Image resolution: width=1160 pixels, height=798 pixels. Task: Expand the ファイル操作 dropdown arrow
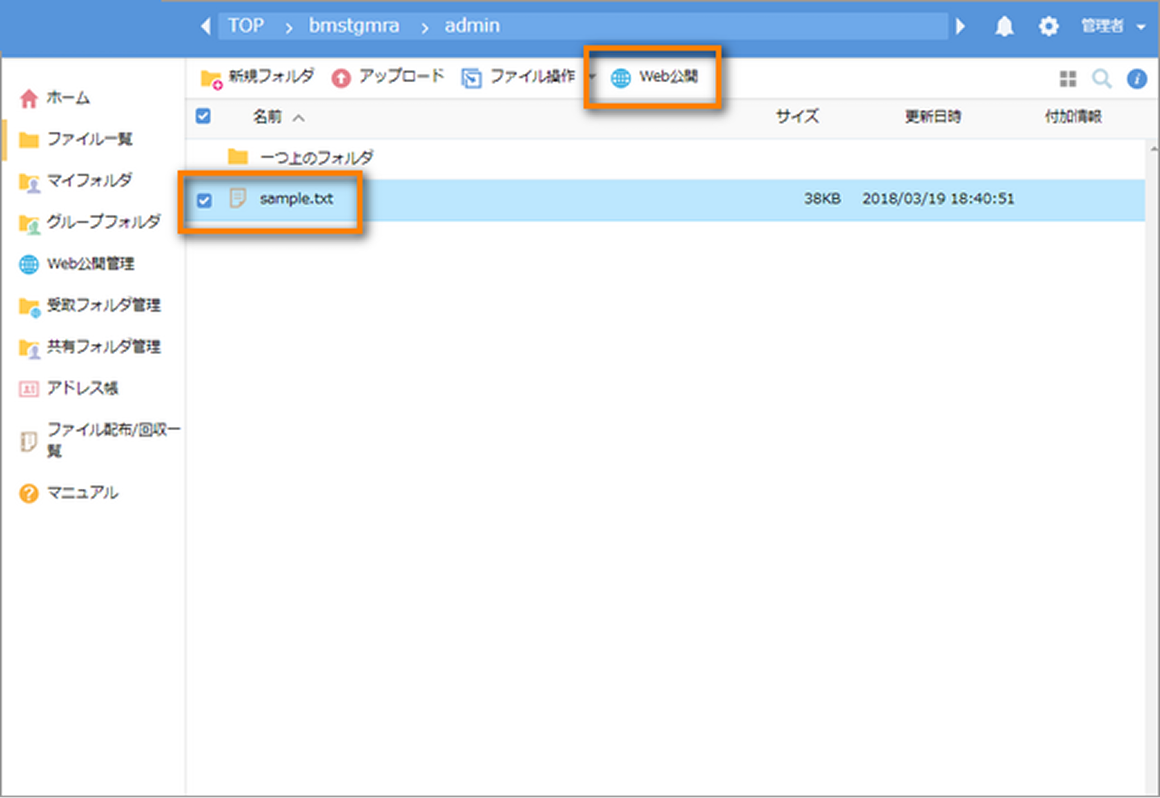click(x=591, y=77)
